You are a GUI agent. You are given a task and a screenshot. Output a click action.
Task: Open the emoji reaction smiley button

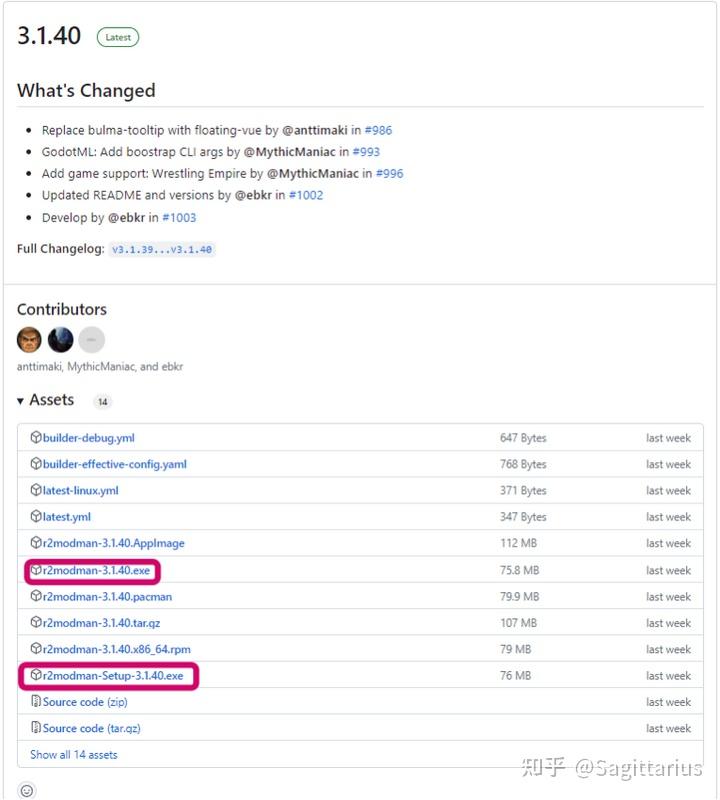(27, 791)
